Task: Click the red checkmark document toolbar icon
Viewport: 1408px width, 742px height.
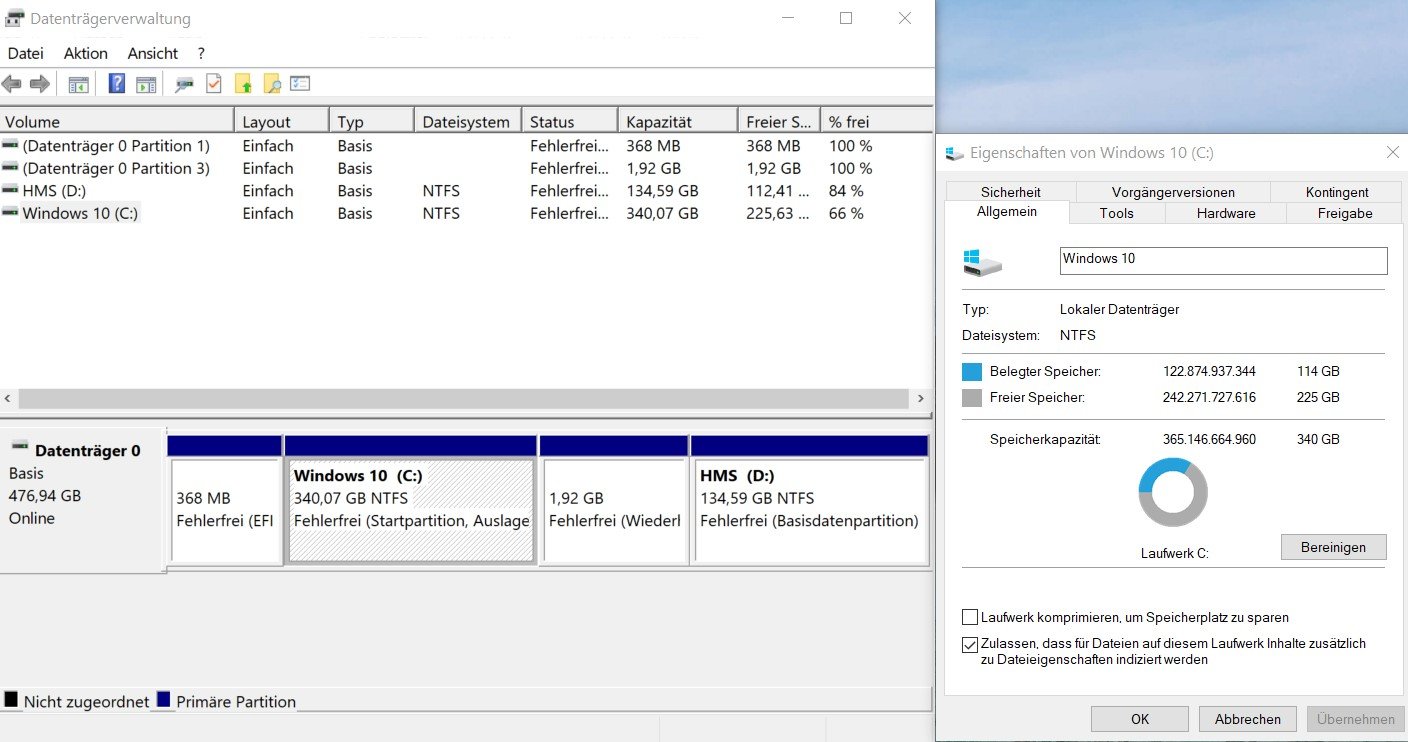Action: 213,84
